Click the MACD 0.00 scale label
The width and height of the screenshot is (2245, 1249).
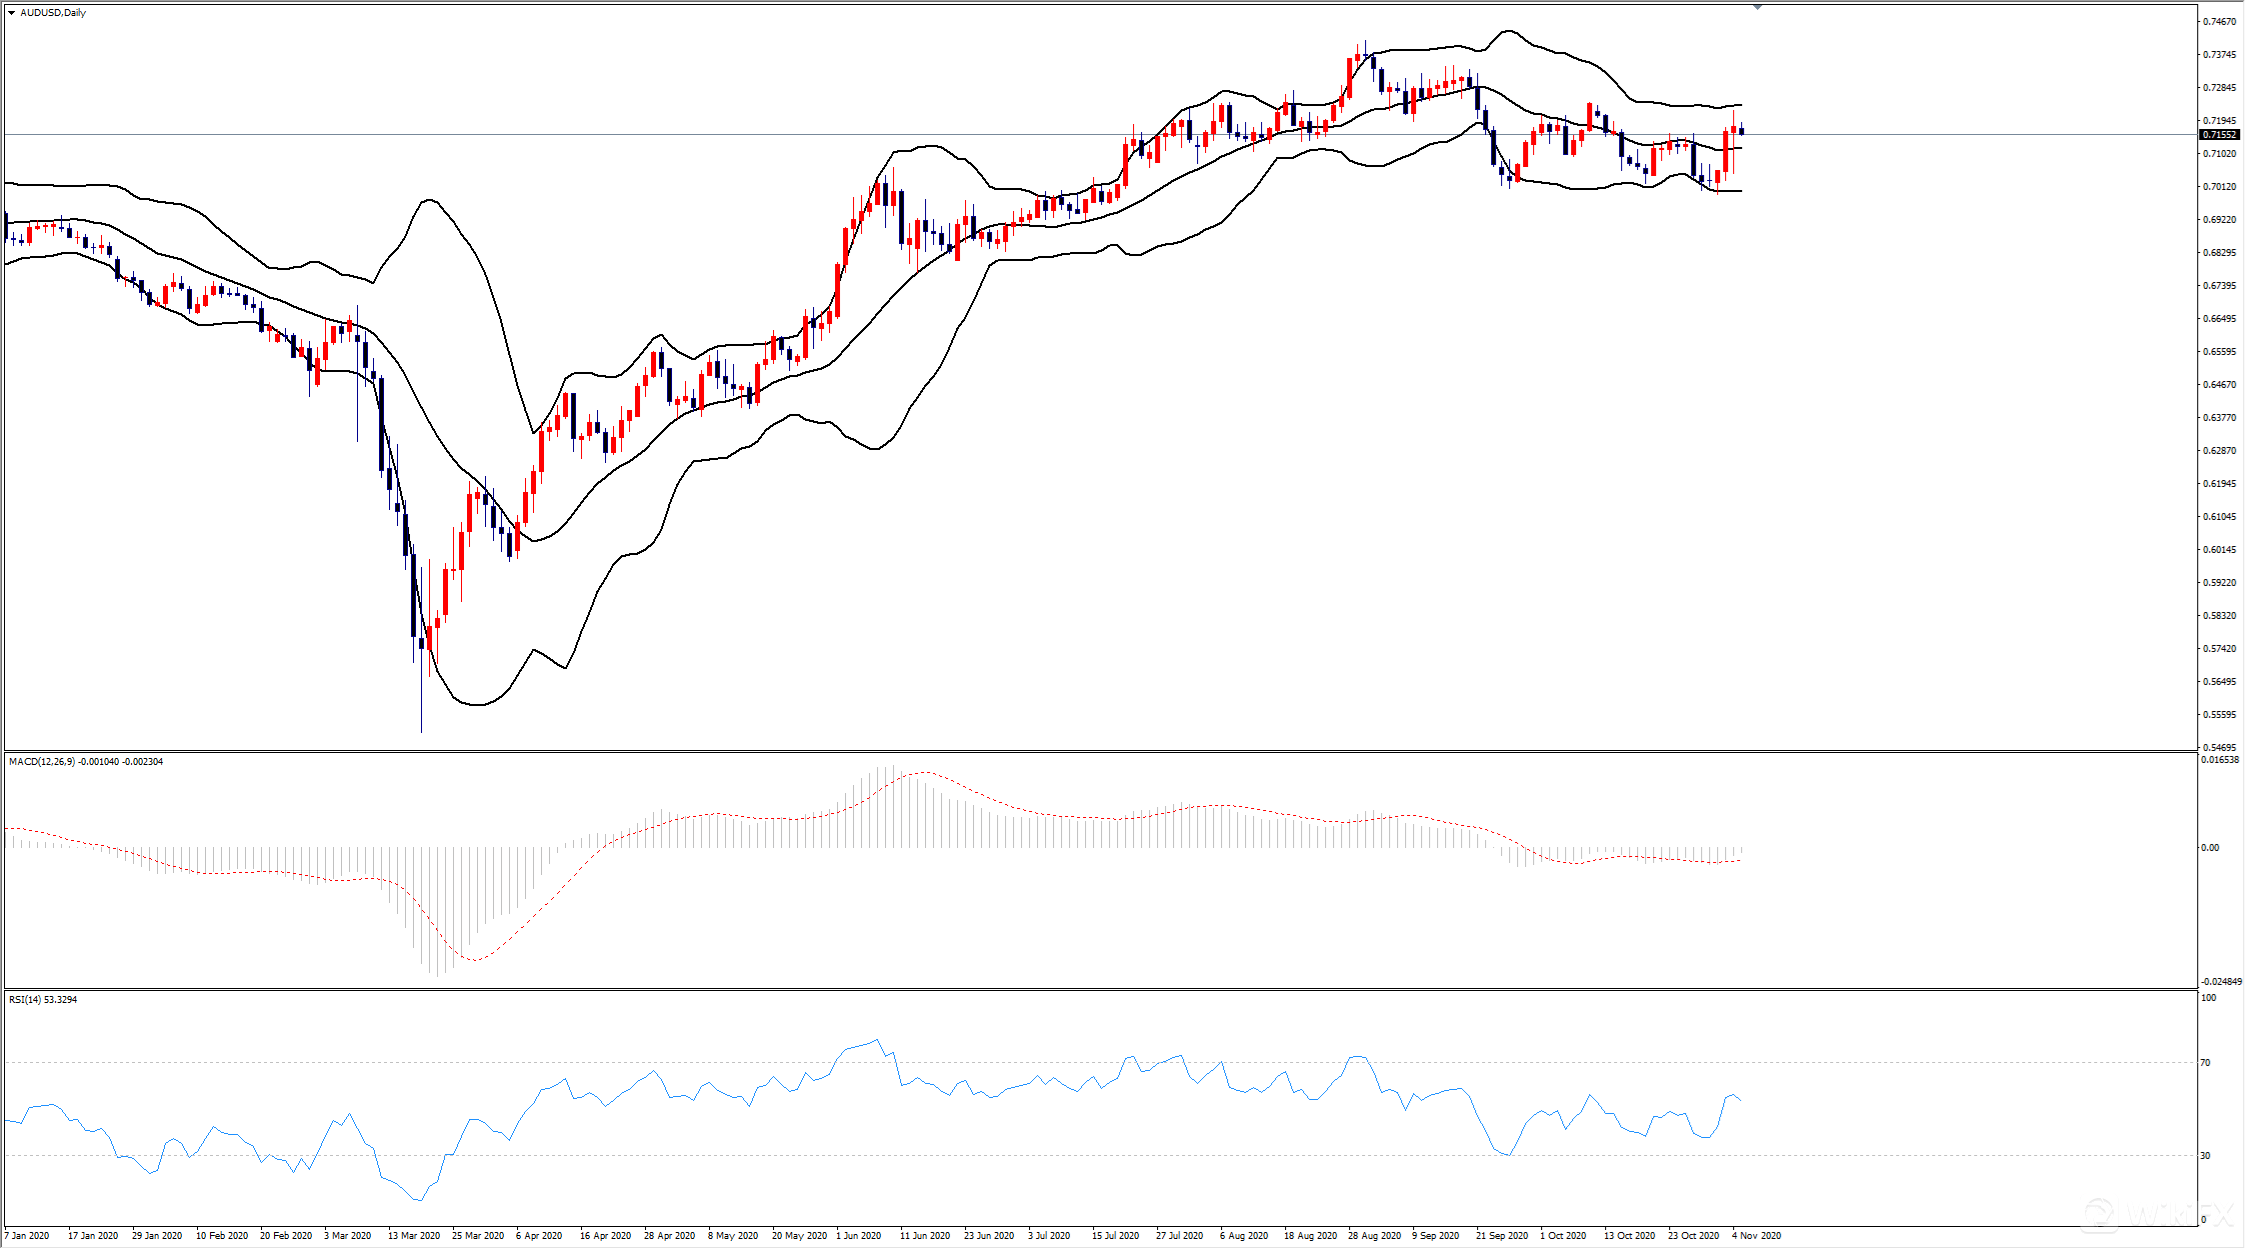click(x=2210, y=848)
